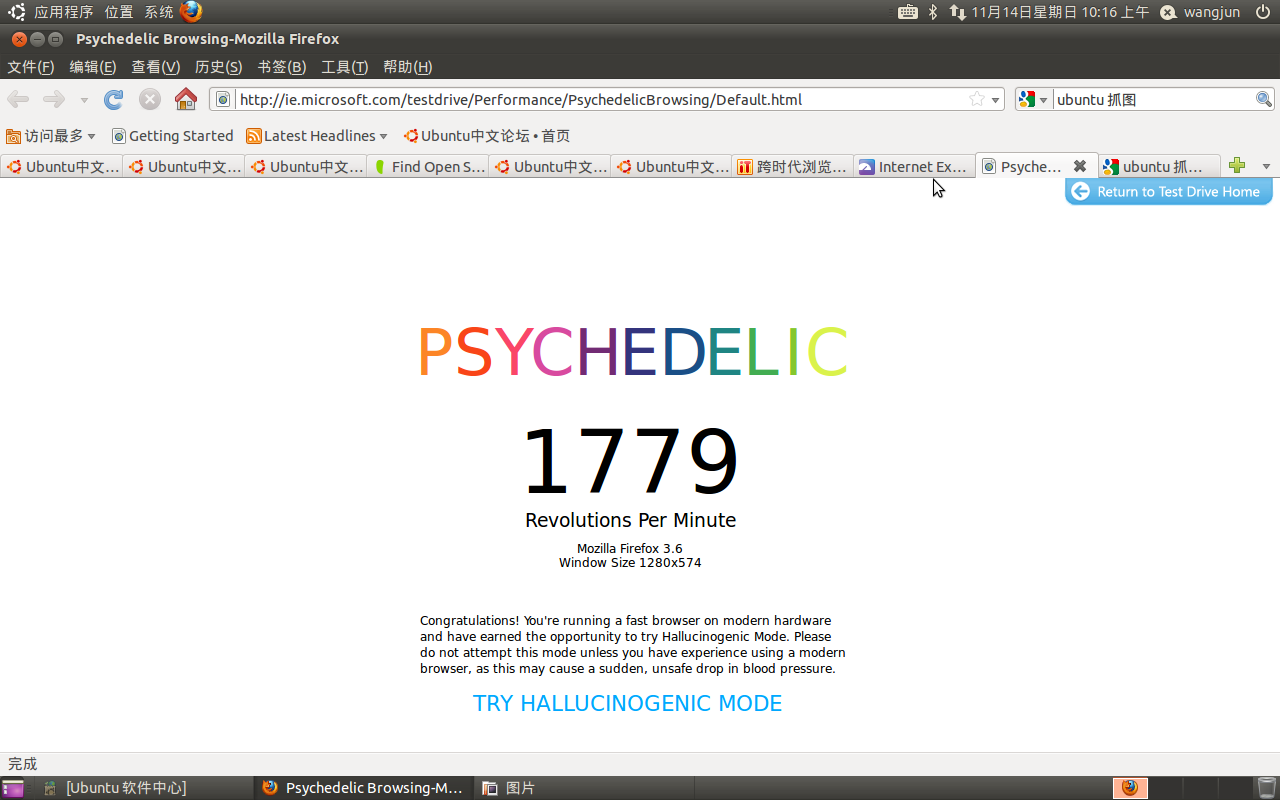Select the Psychedelic Browsing-M... taskbar entry
1280x800 pixels.
[x=362, y=788]
